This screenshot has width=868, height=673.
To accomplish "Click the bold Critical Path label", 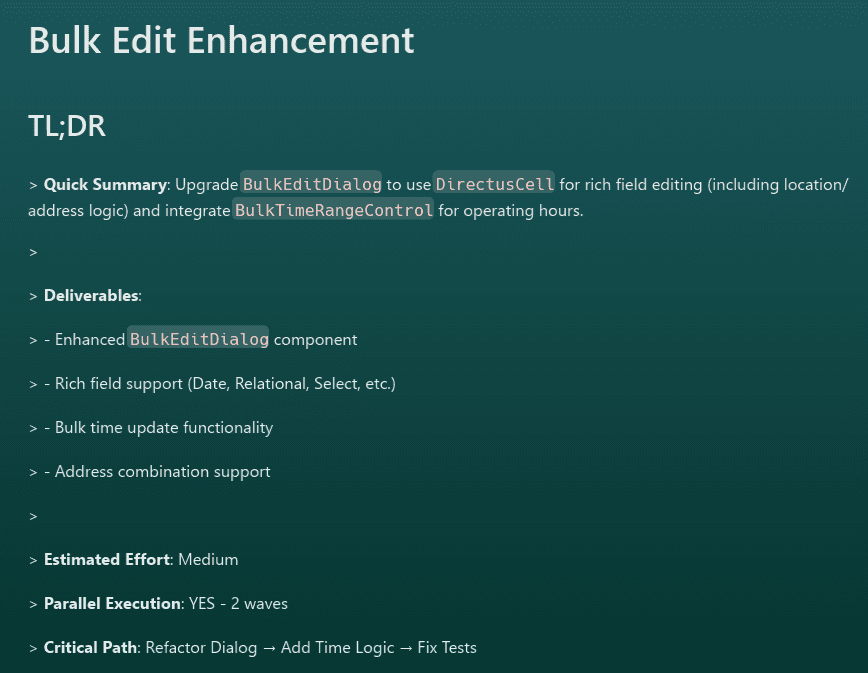I will 90,648.
